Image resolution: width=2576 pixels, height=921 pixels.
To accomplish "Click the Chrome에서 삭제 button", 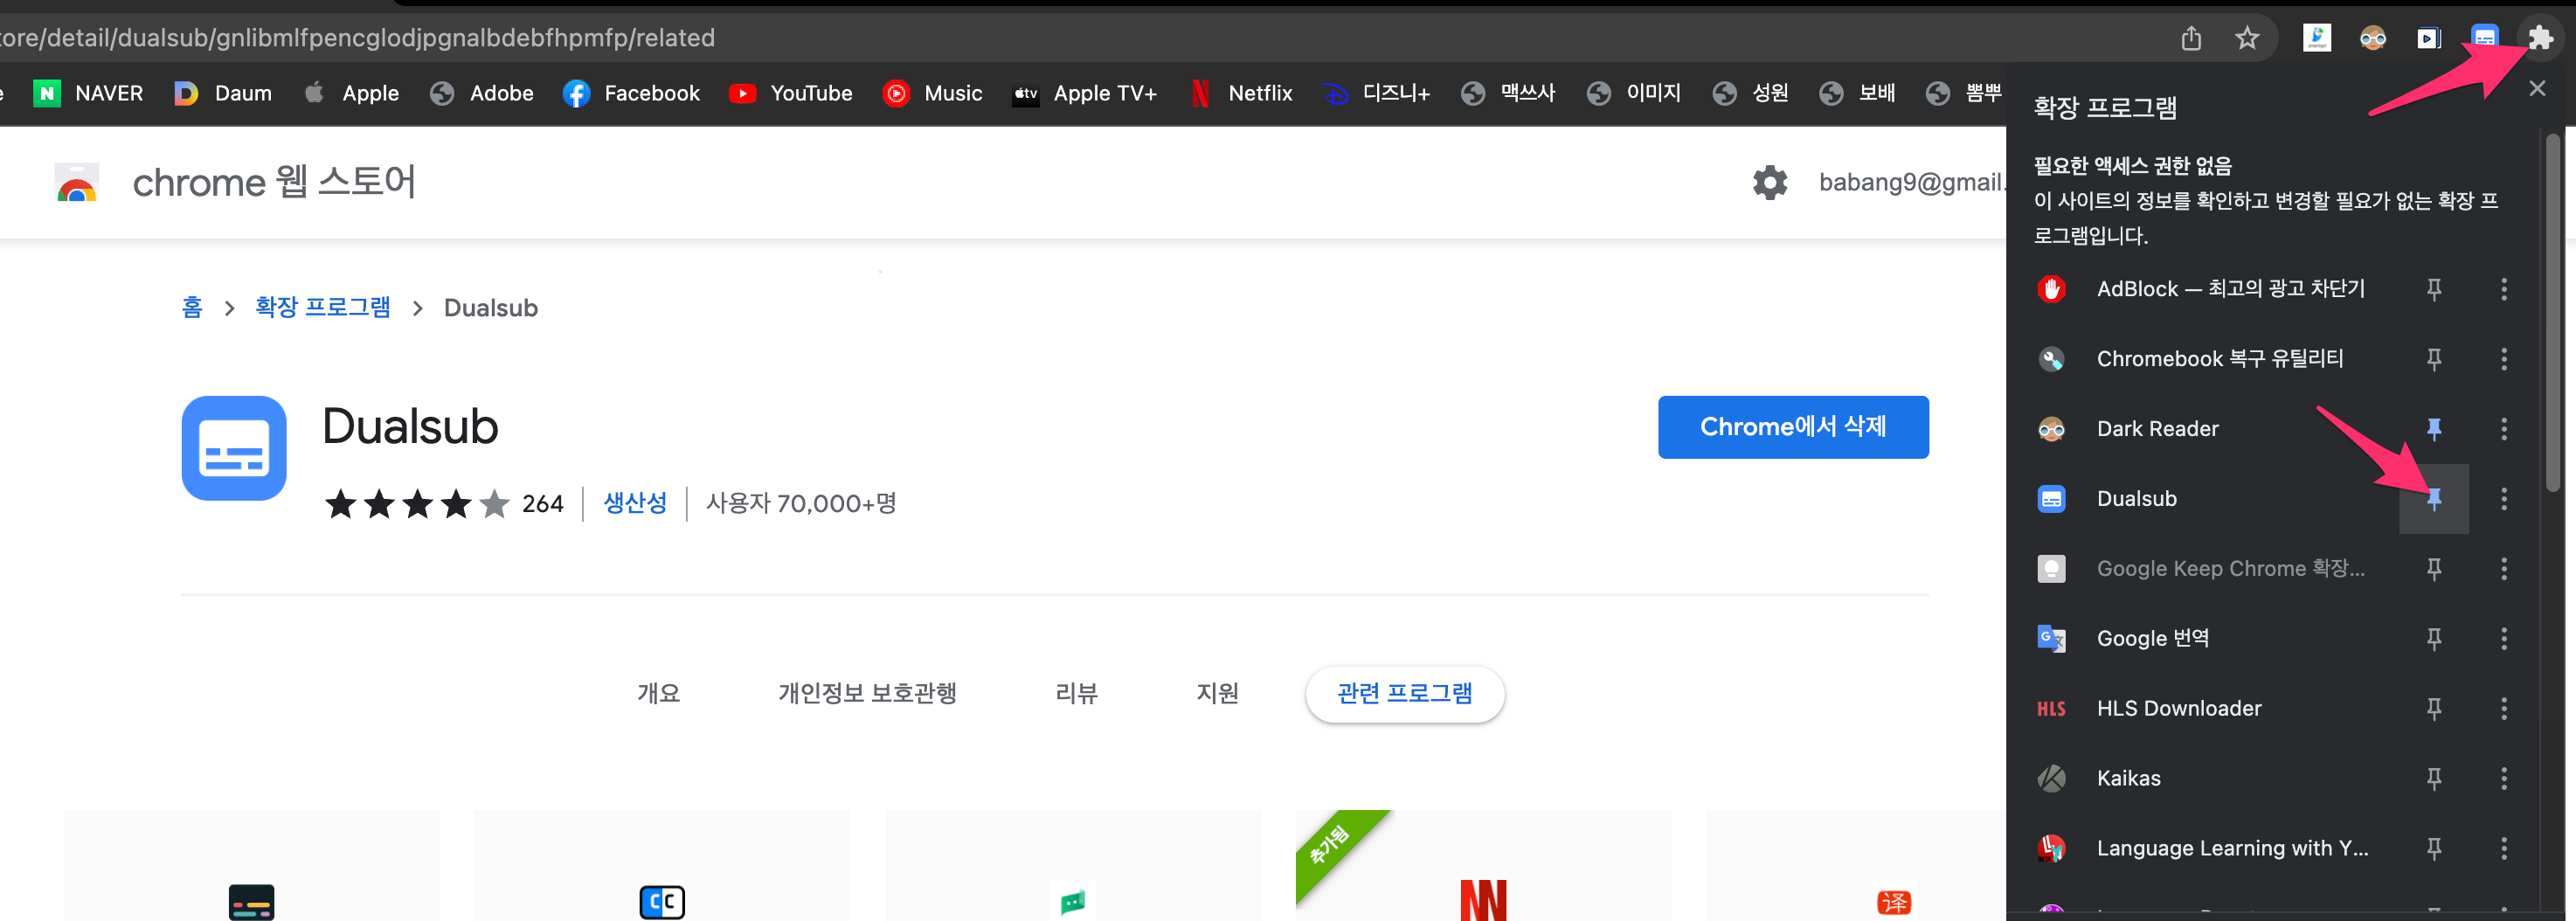I will 1793,427.
